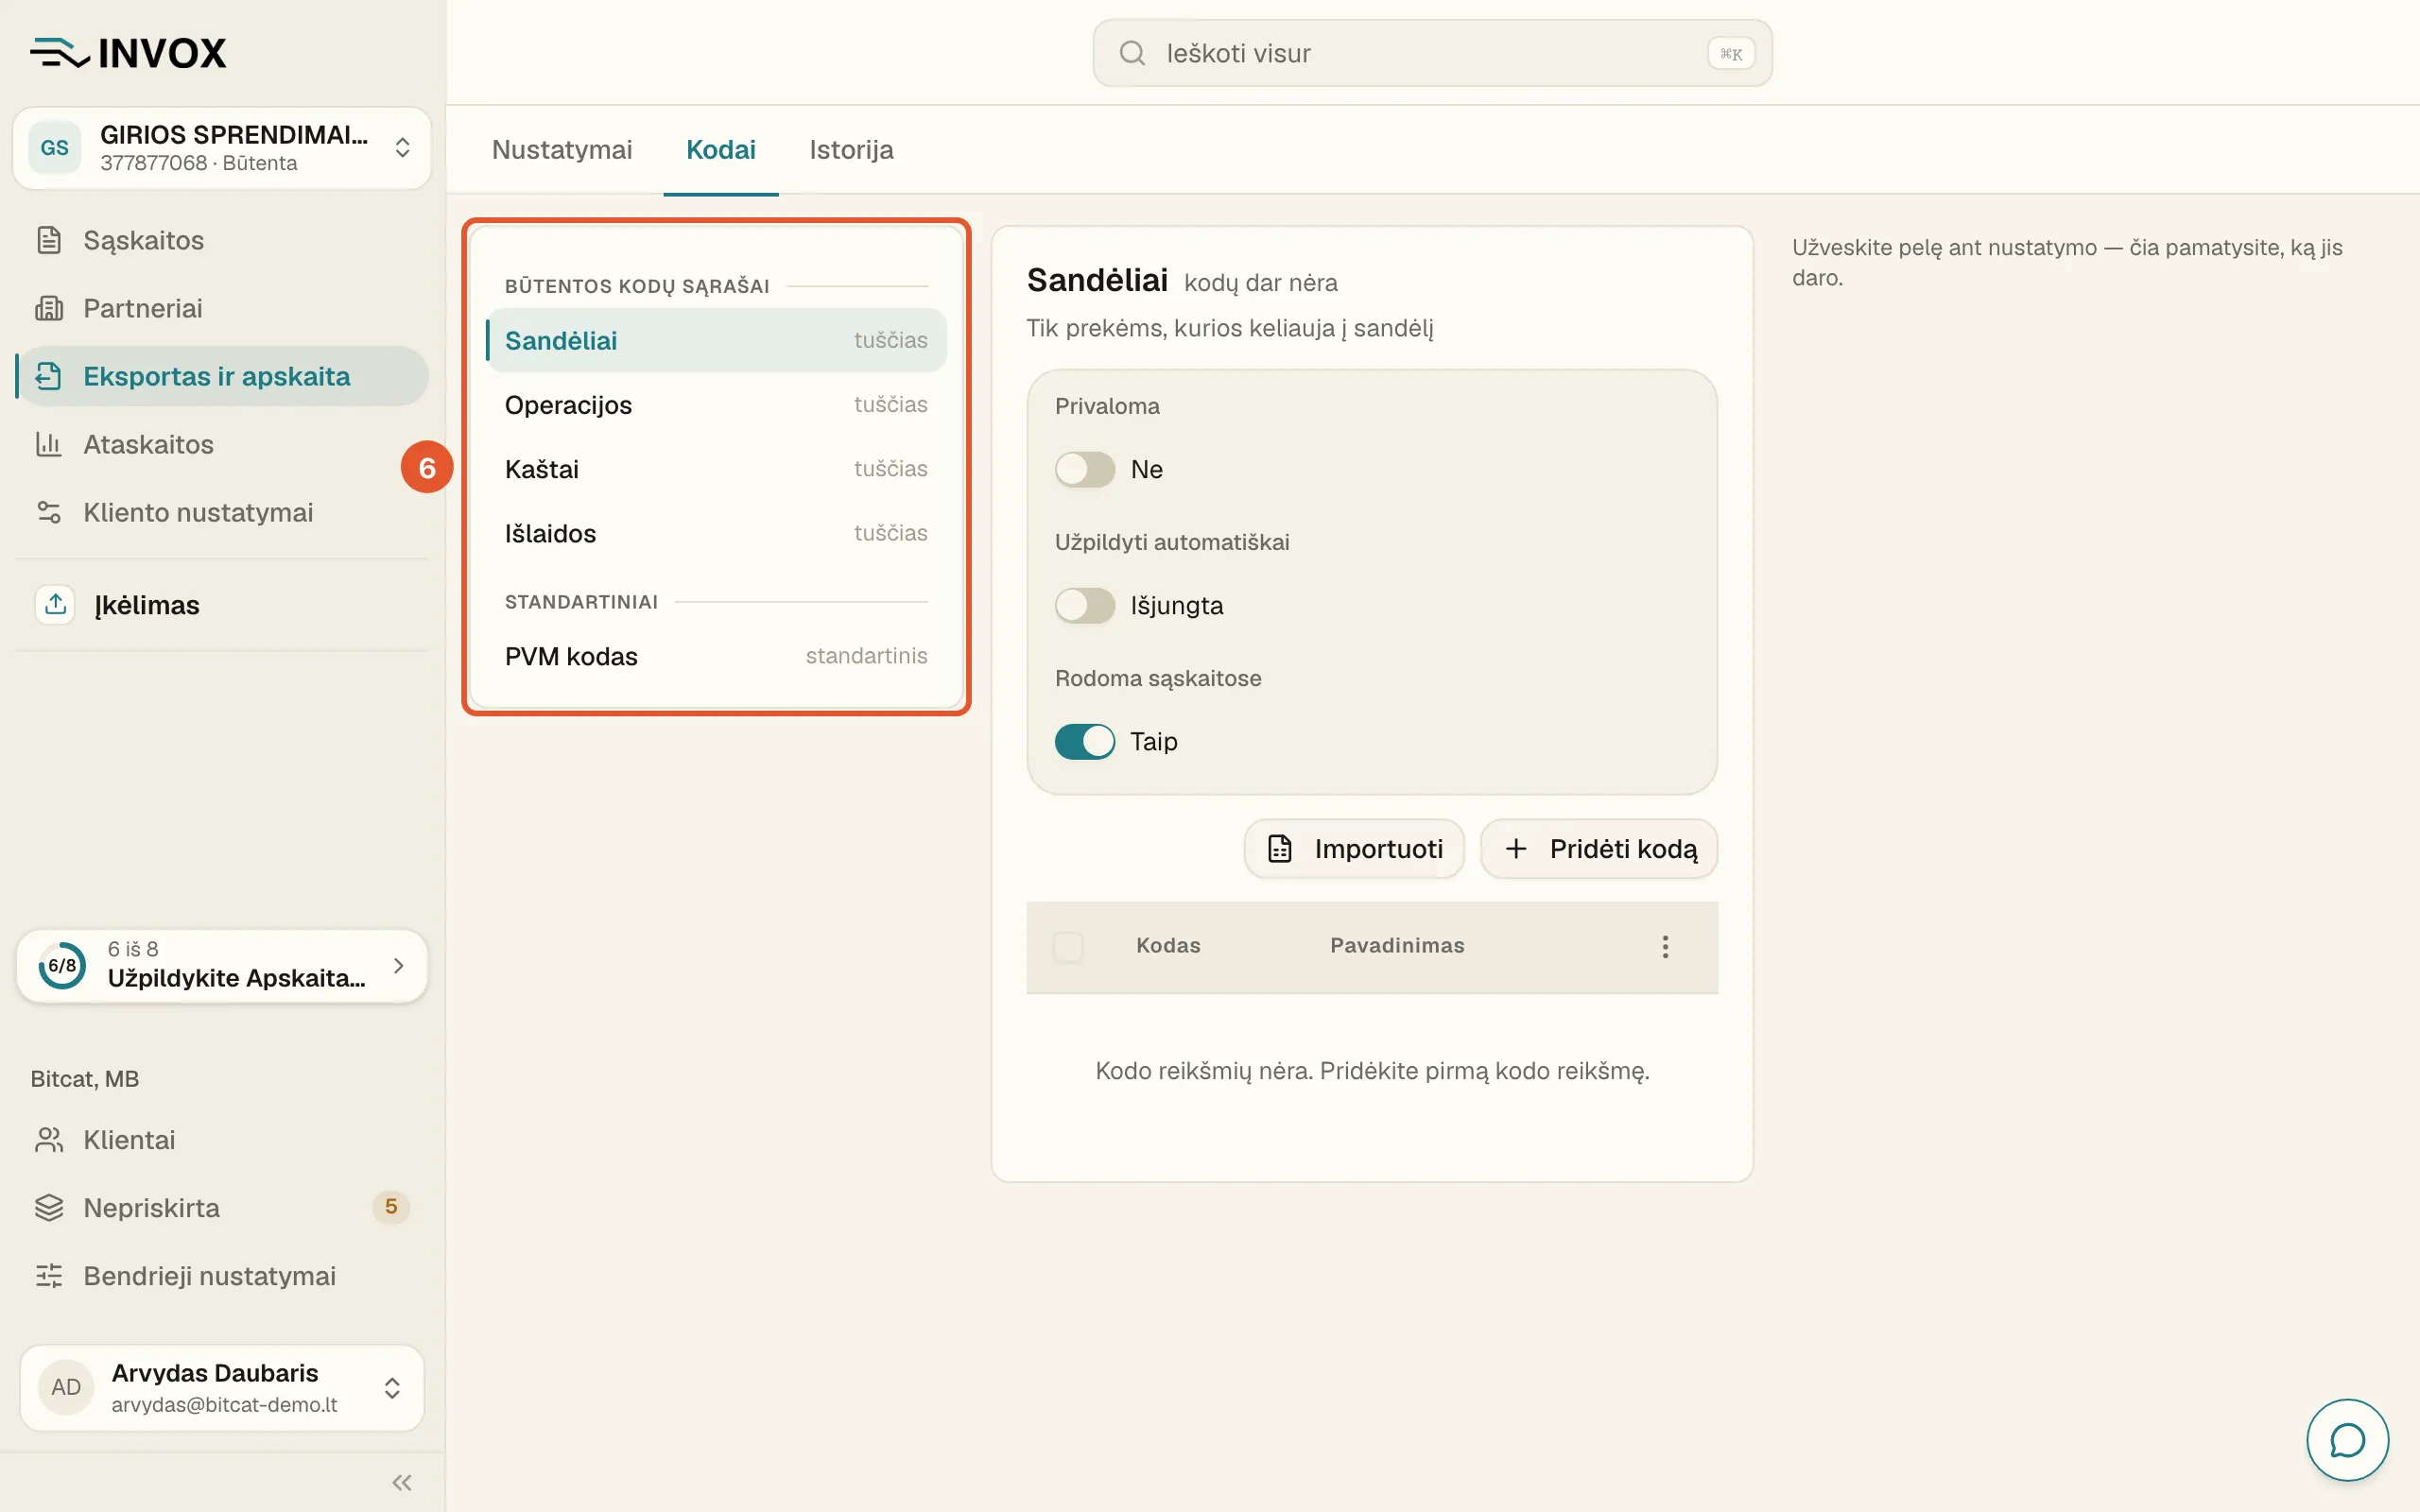The width and height of the screenshot is (2420, 1512).
Task: Click the Ieškoti visur search field
Action: click(x=1432, y=53)
